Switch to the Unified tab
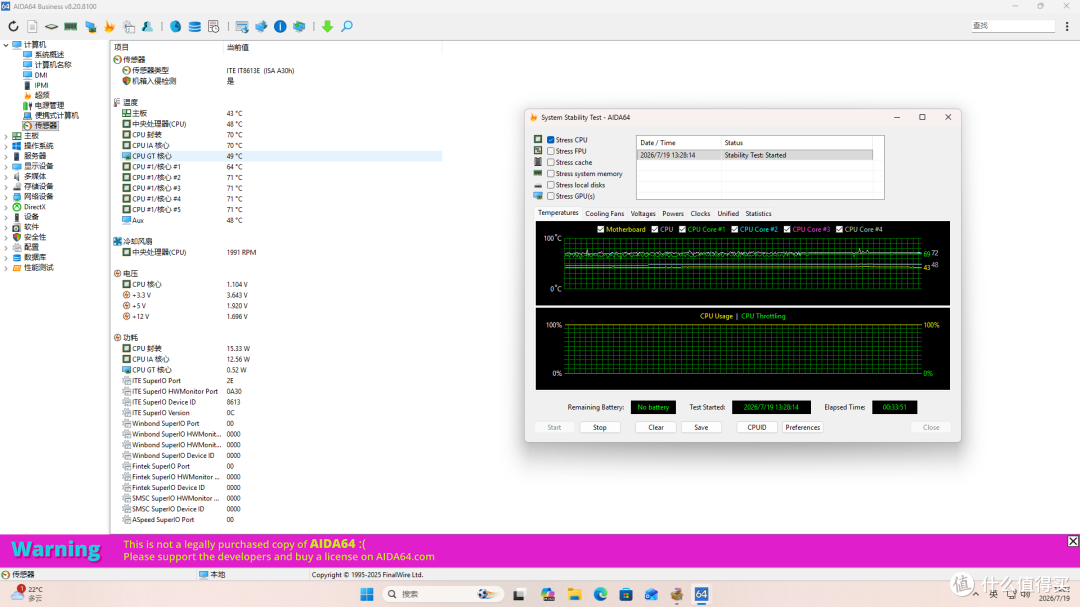The height and width of the screenshot is (607, 1080). tap(728, 214)
